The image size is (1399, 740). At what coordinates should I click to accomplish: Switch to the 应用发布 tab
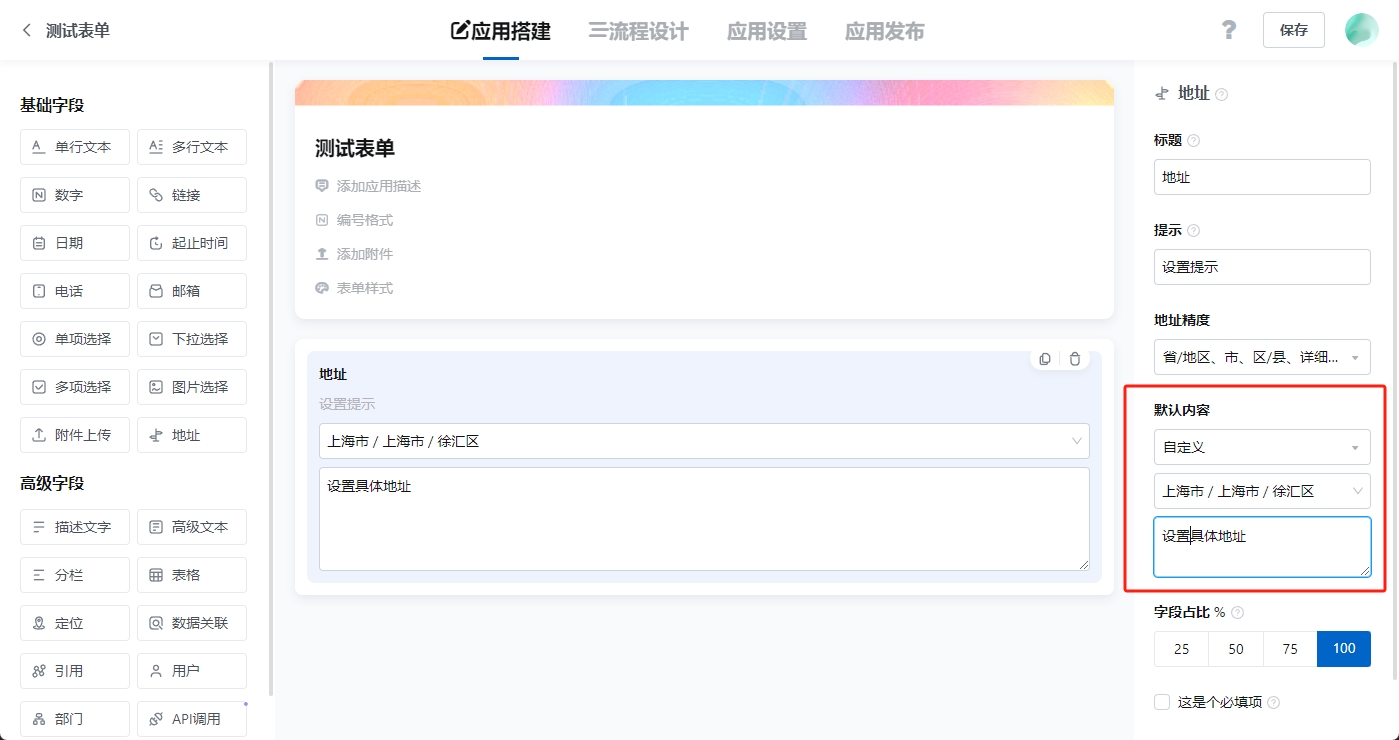coord(884,31)
